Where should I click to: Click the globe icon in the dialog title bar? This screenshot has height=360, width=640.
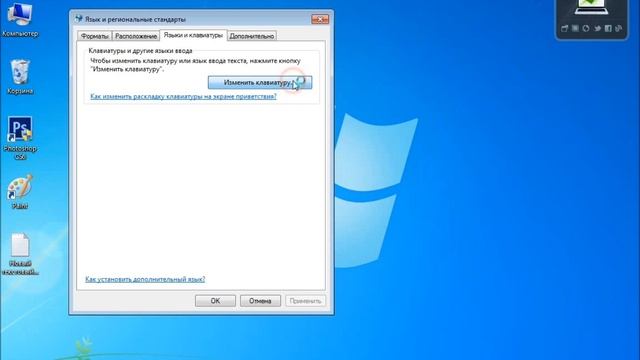79,19
